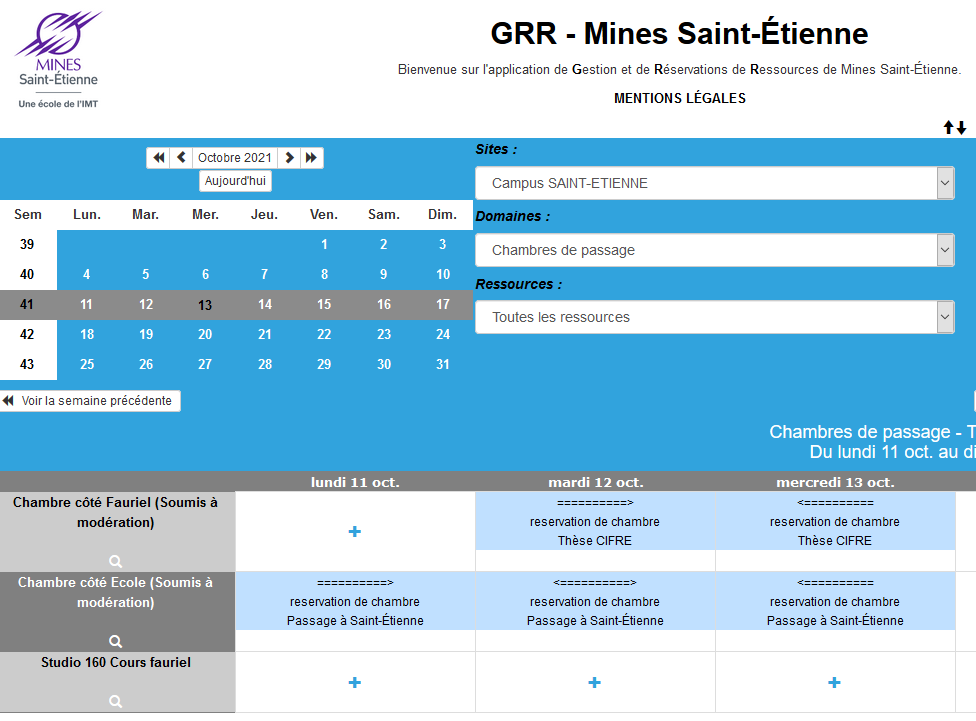Add reservation for Chambre côté Fauriel on lundi 11
Viewport: 976px width, 721px height.
[355, 531]
